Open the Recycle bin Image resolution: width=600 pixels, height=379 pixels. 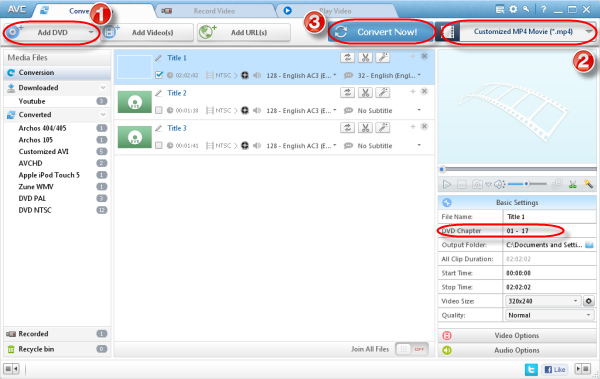[57, 349]
